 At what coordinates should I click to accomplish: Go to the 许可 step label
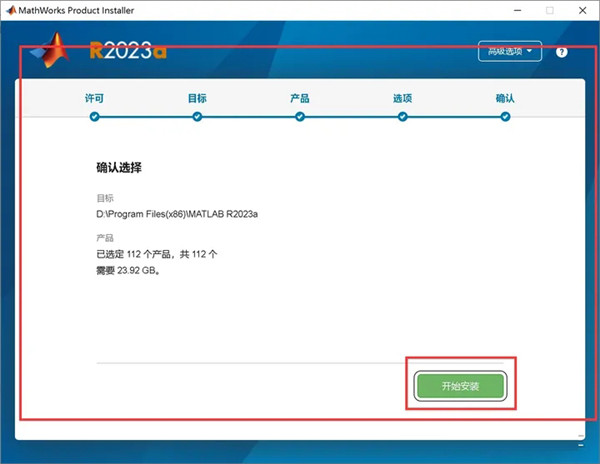click(94, 98)
